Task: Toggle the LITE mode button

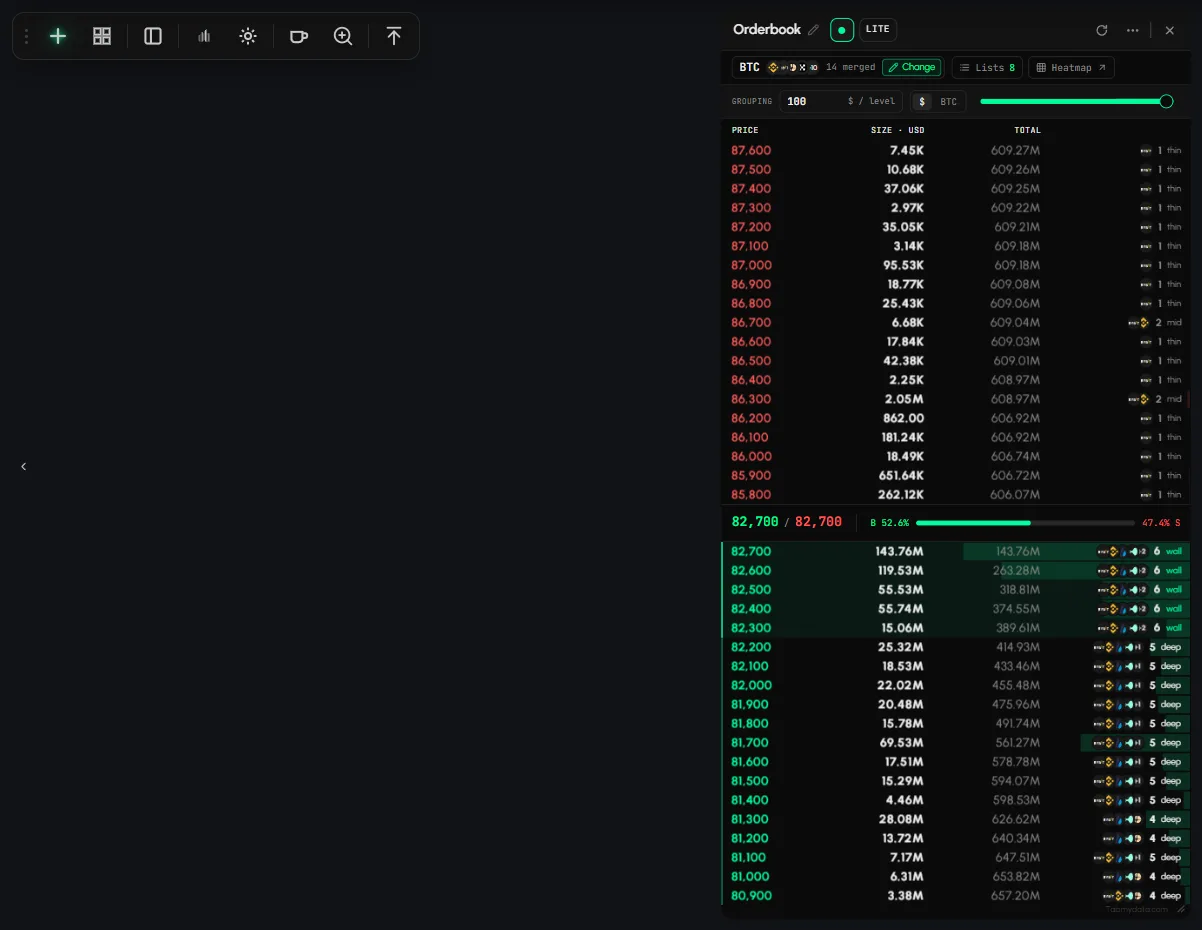Action: [878, 29]
